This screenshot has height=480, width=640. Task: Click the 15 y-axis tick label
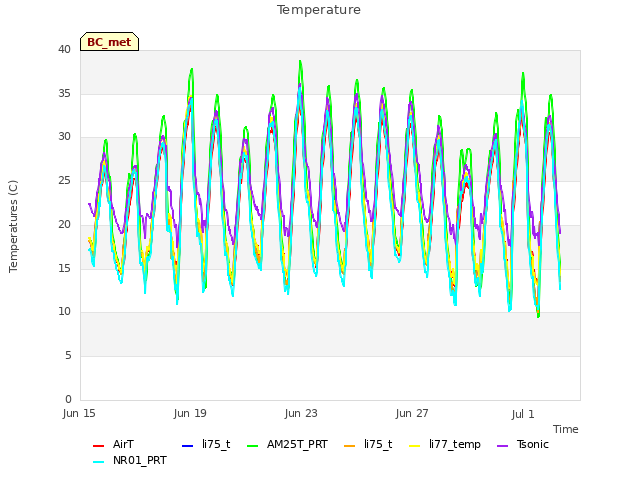coord(64,268)
